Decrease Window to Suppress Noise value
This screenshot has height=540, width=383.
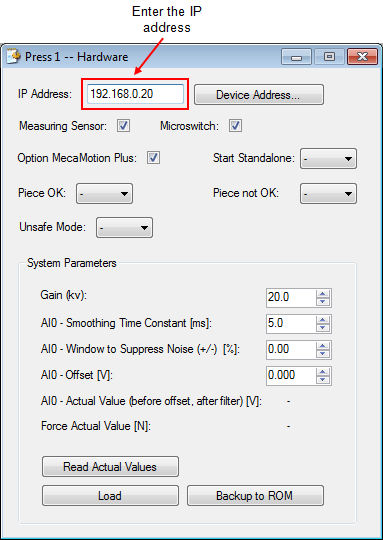323,354
